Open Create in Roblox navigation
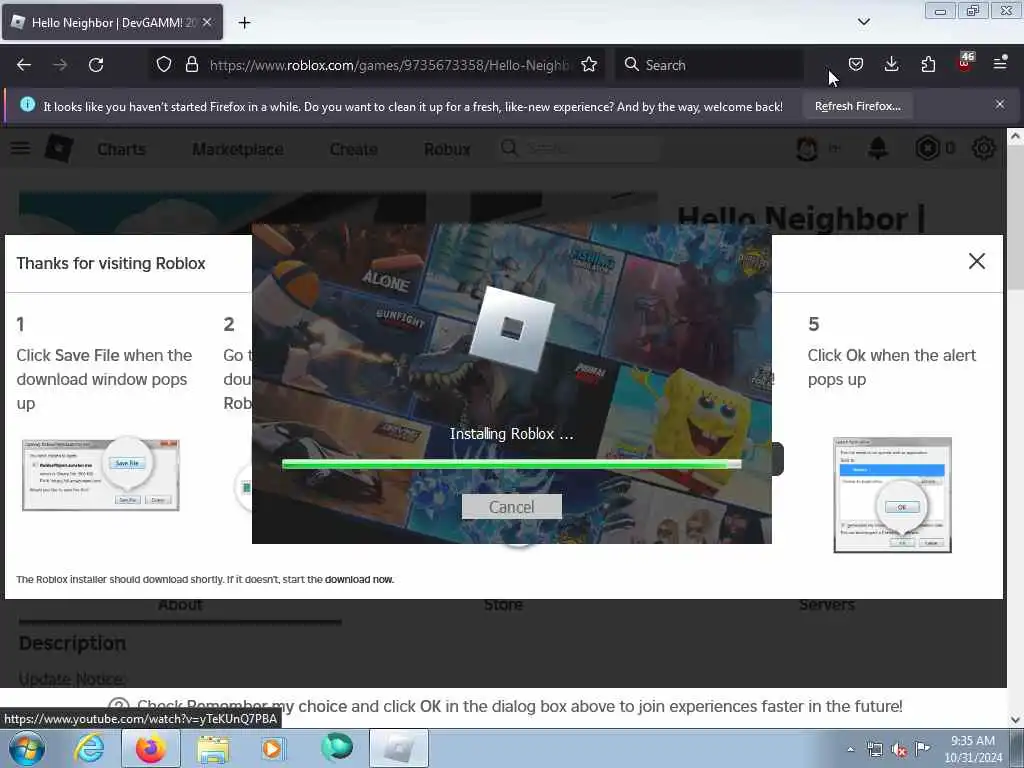 (x=353, y=150)
